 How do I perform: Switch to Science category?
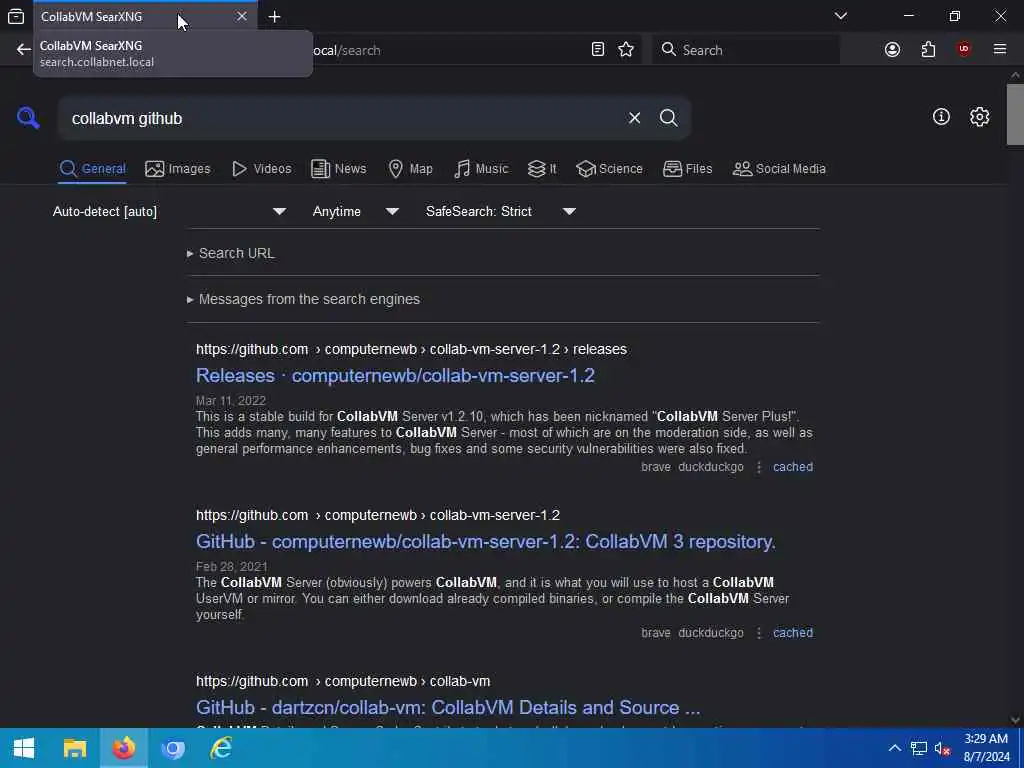[609, 168]
